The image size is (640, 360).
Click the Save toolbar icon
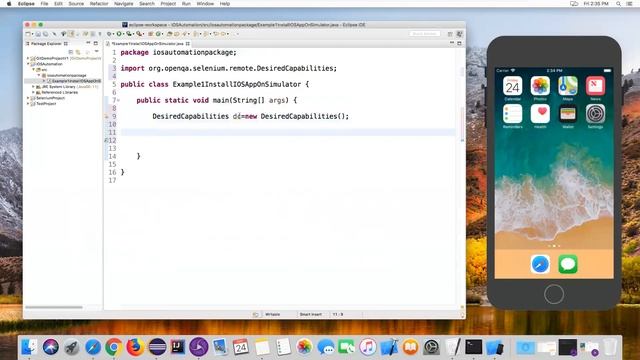click(x=38, y=34)
